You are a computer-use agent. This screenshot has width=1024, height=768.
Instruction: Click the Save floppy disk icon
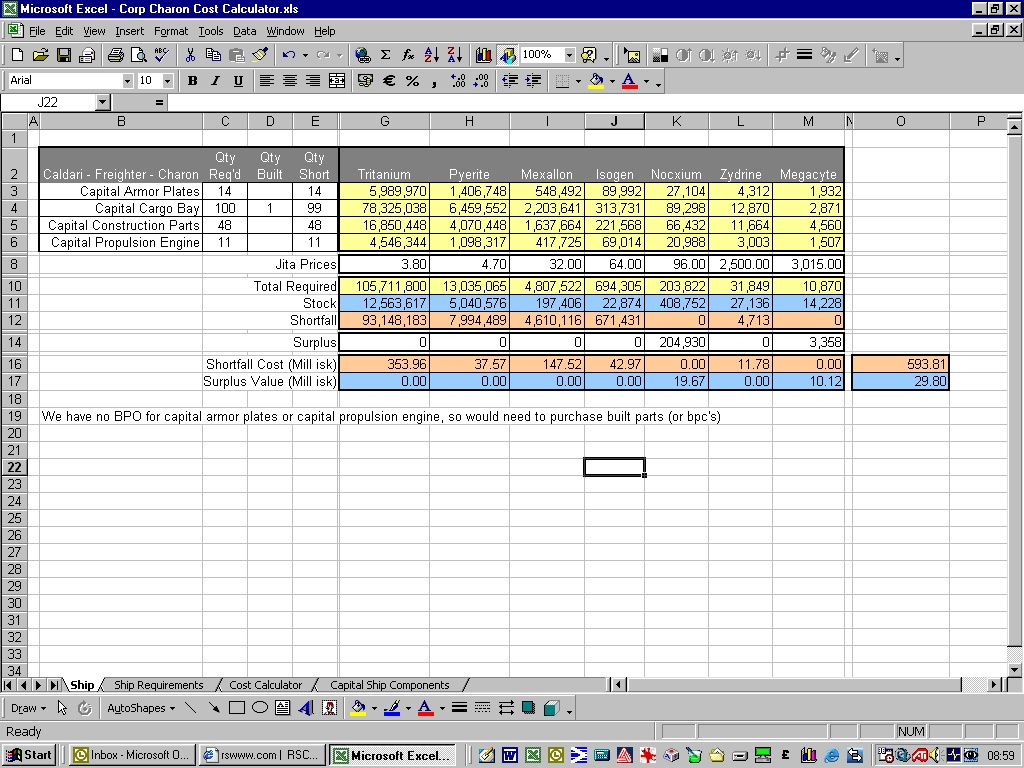pyautogui.click(x=63, y=55)
